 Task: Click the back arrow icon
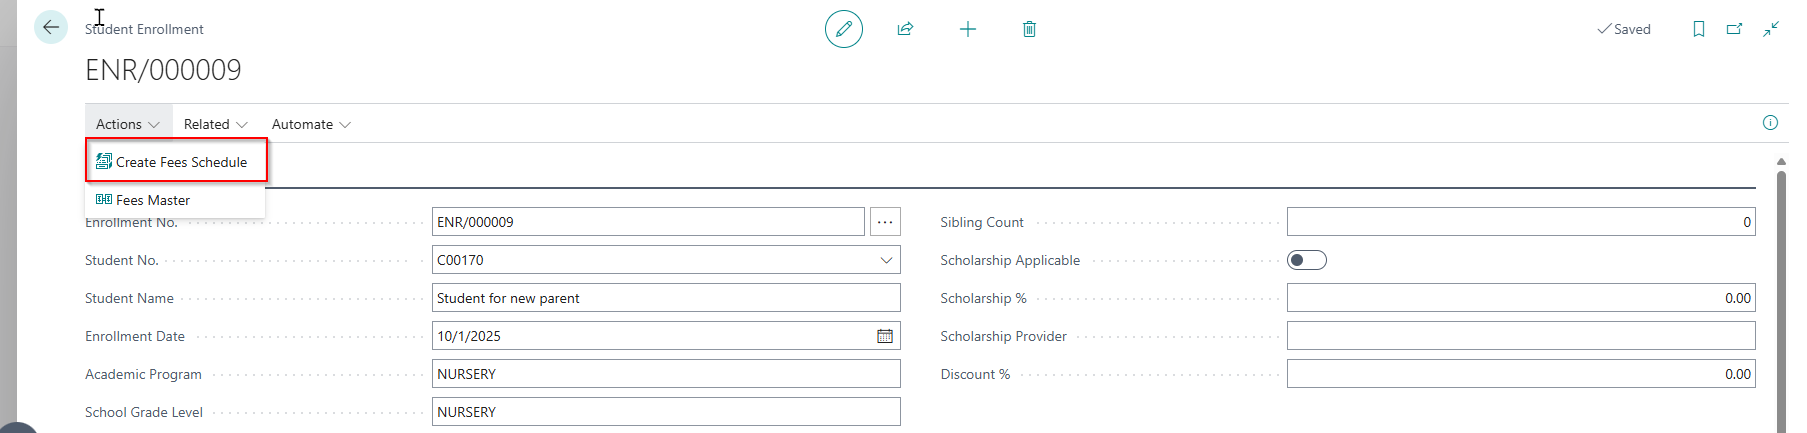tap(51, 28)
